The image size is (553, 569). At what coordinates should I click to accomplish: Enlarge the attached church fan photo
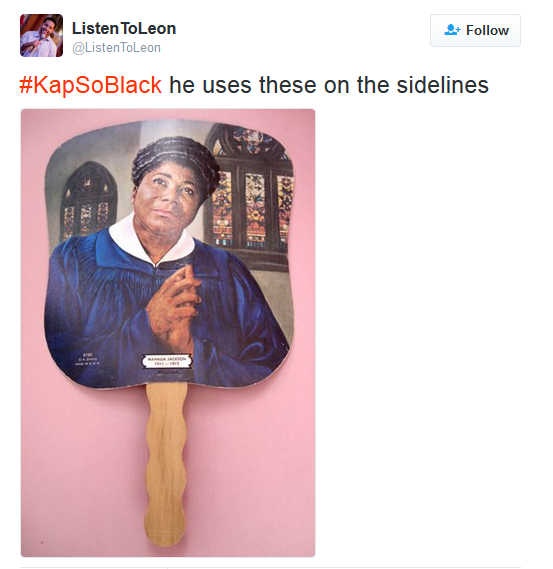[x=168, y=333]
